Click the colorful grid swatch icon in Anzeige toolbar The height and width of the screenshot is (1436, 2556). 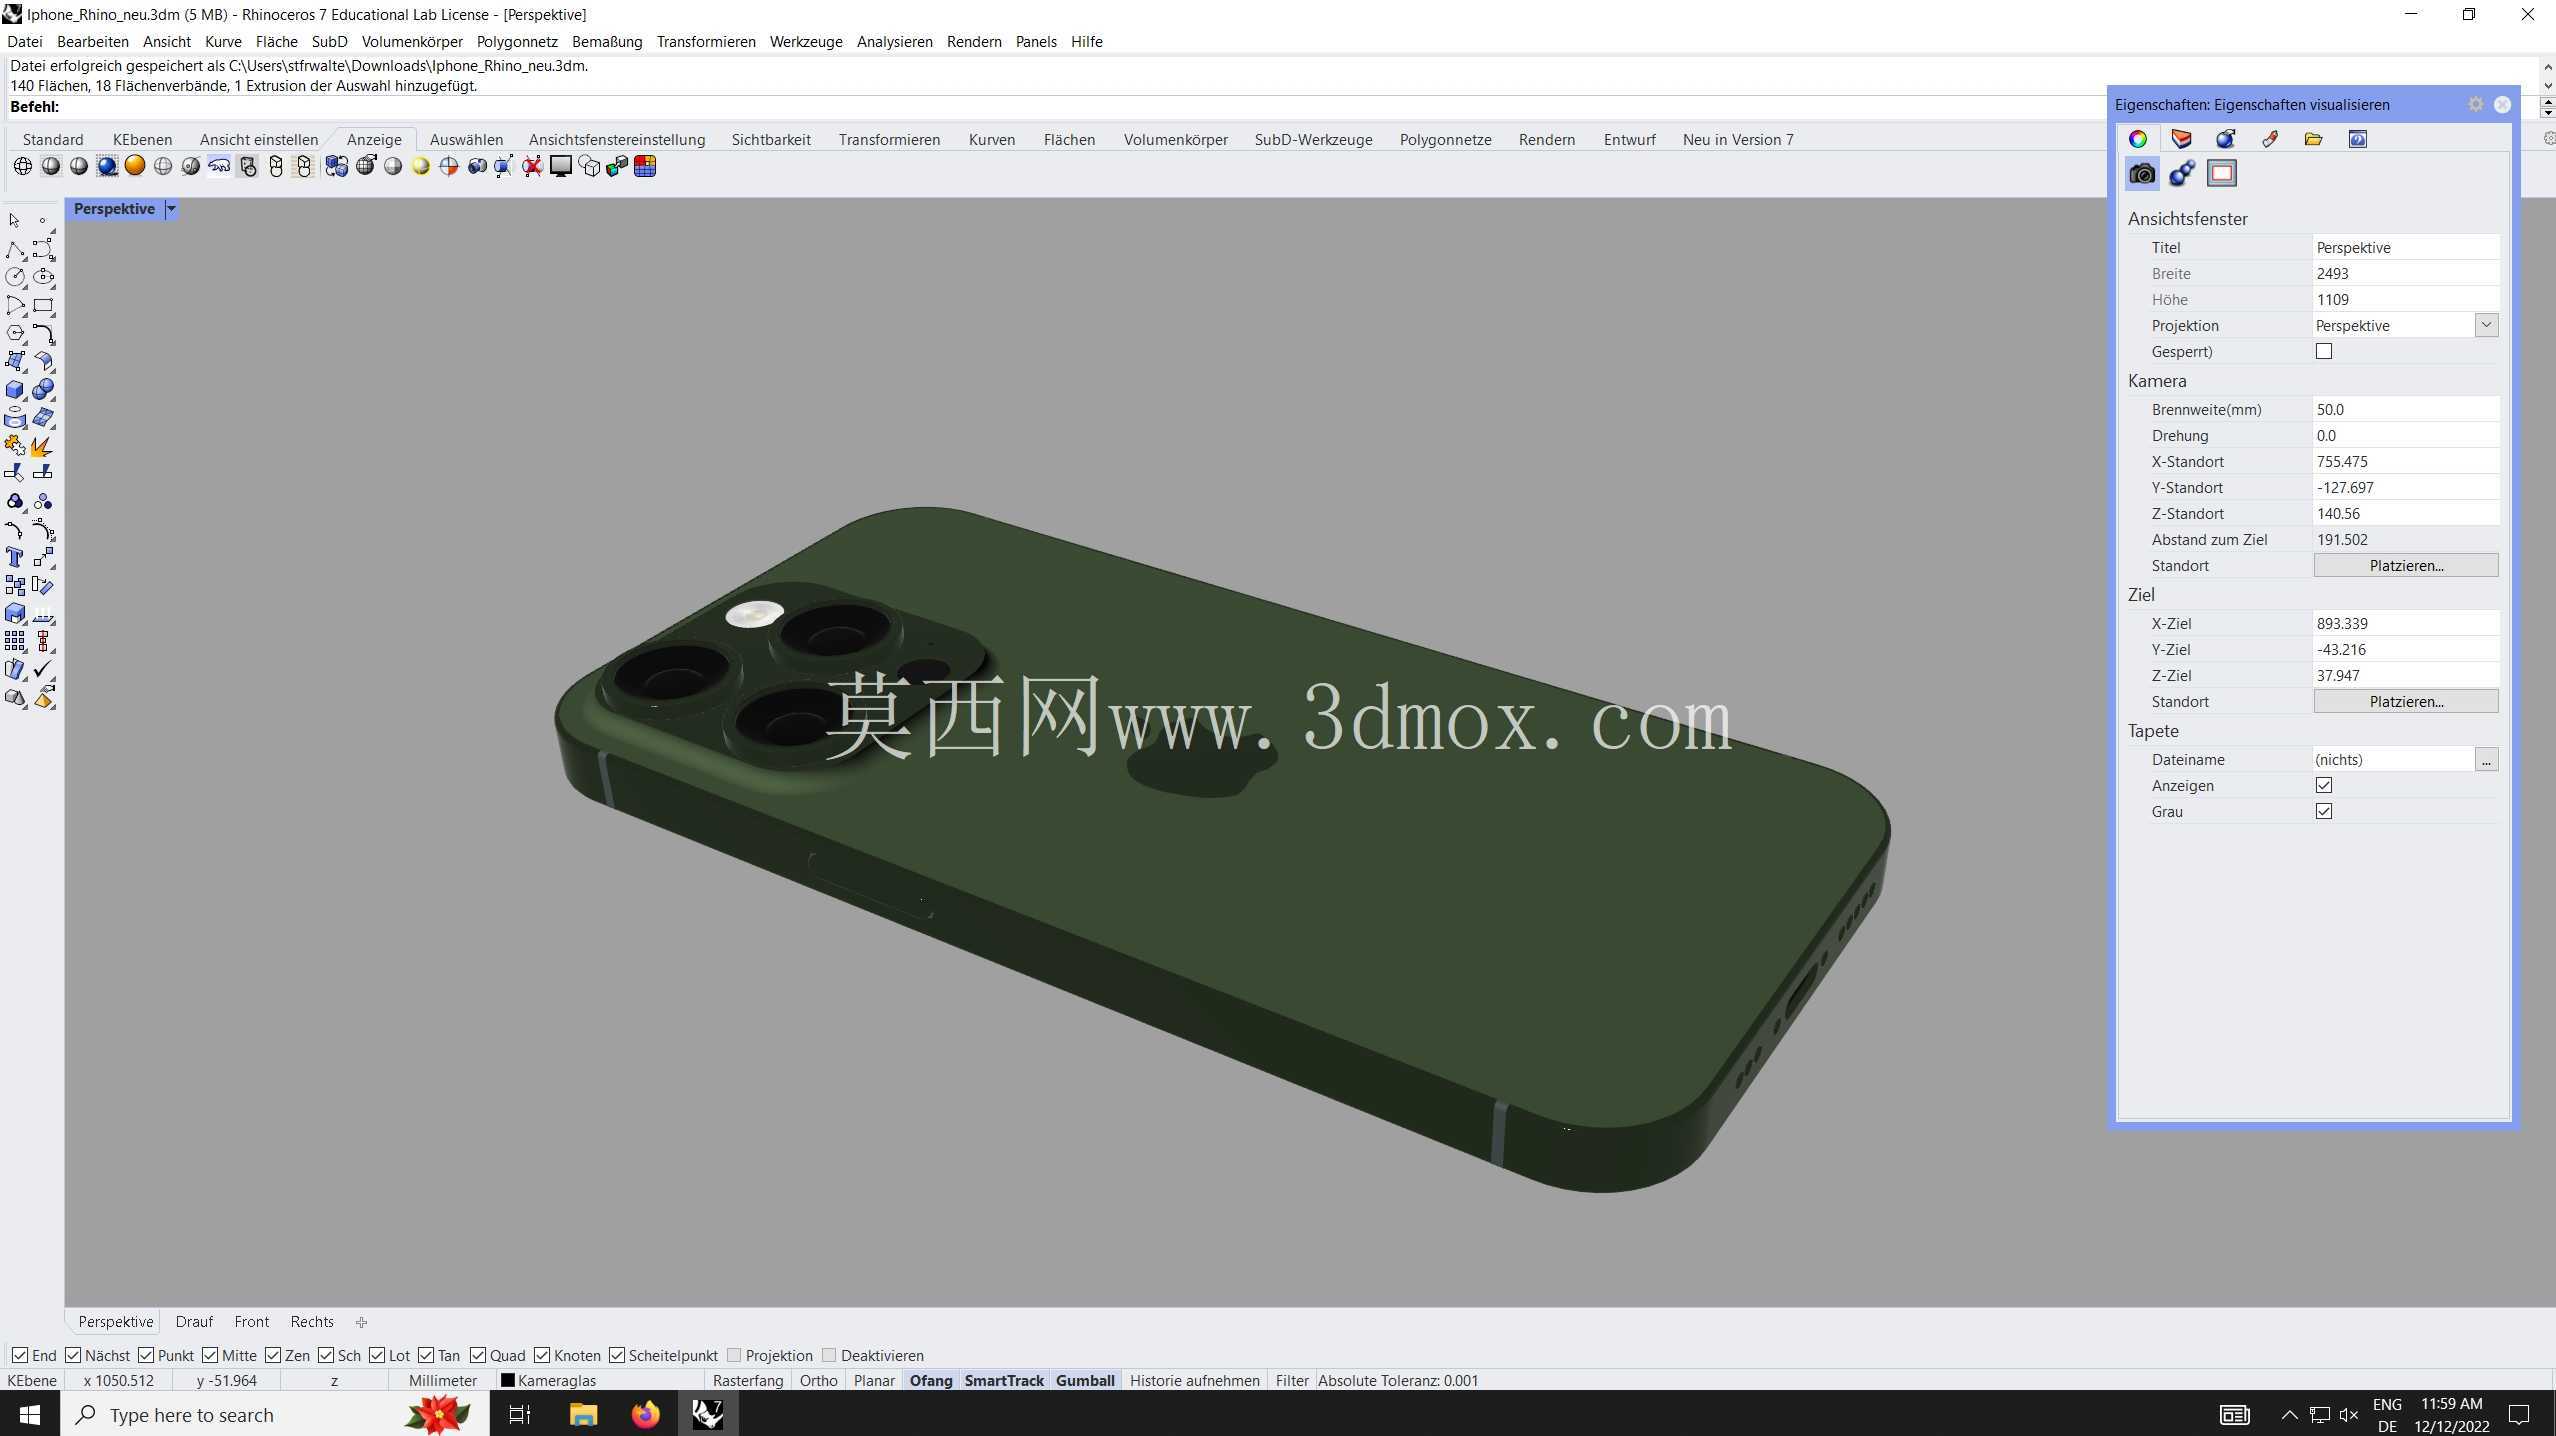[x=645, y=167]
